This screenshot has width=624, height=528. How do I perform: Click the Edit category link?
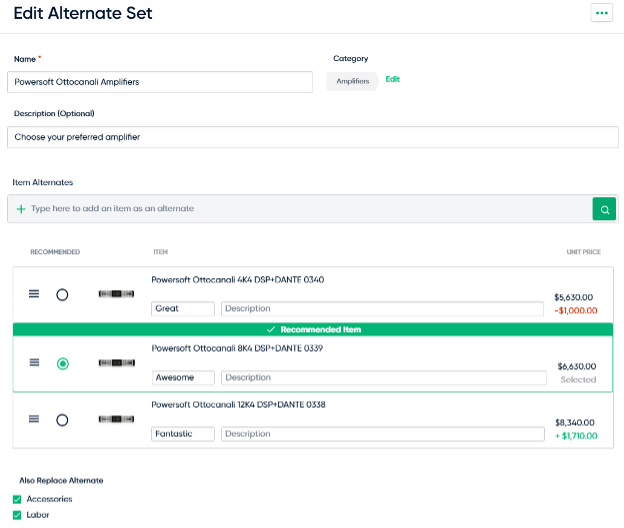click(x=392, y=79)
